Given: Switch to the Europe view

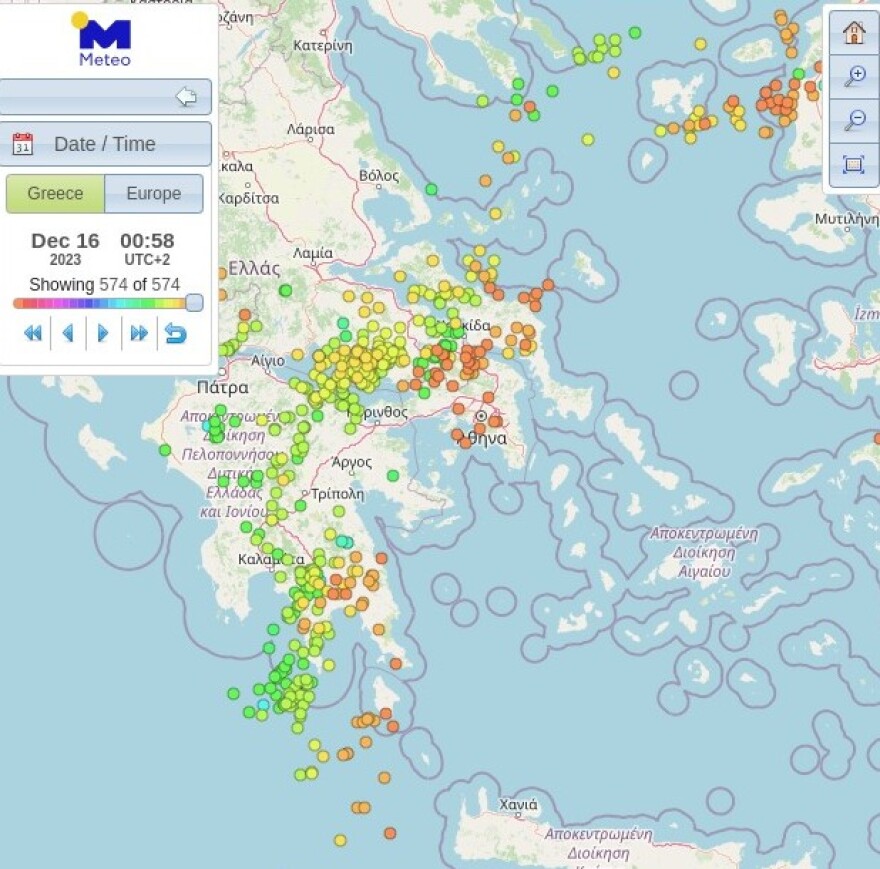Looking at the screenshot, I should (153, 193).
